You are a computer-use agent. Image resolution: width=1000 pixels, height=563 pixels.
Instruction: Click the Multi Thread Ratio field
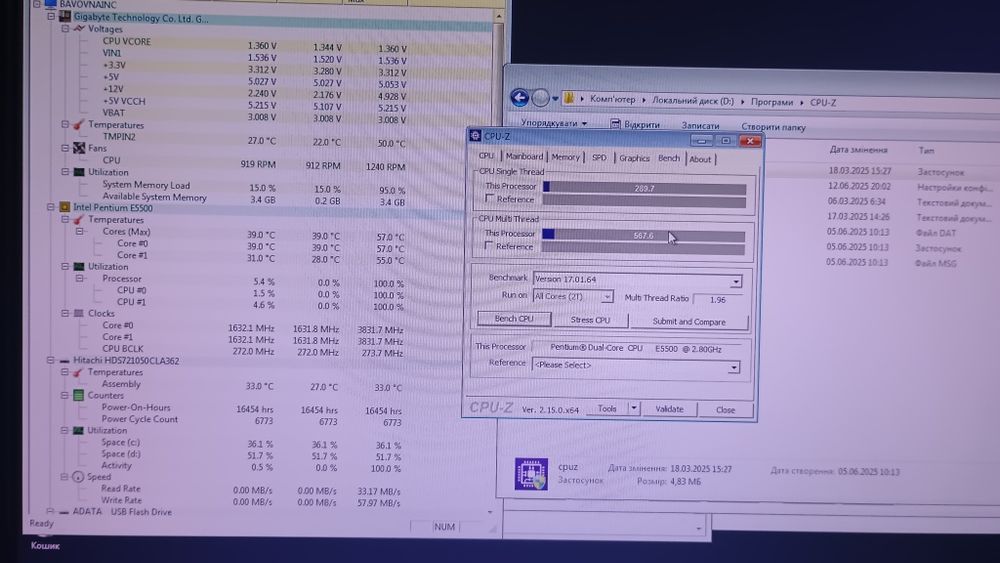718,299
